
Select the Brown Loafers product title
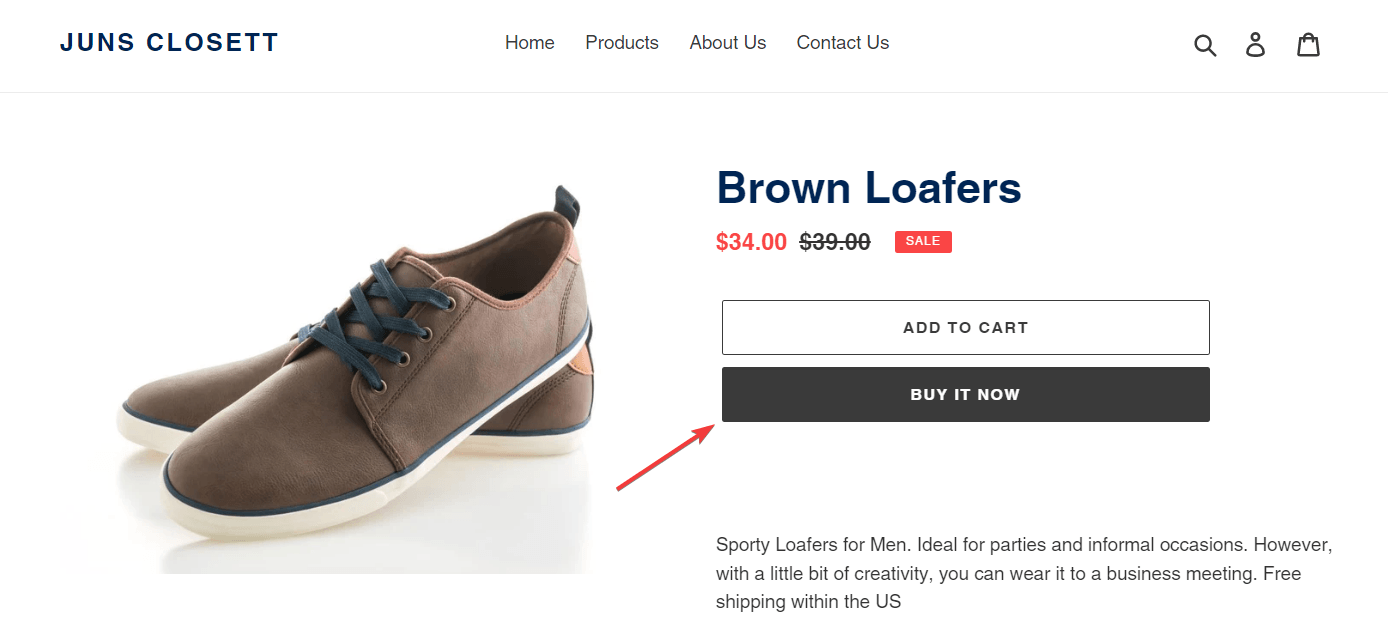pos(868,188)
